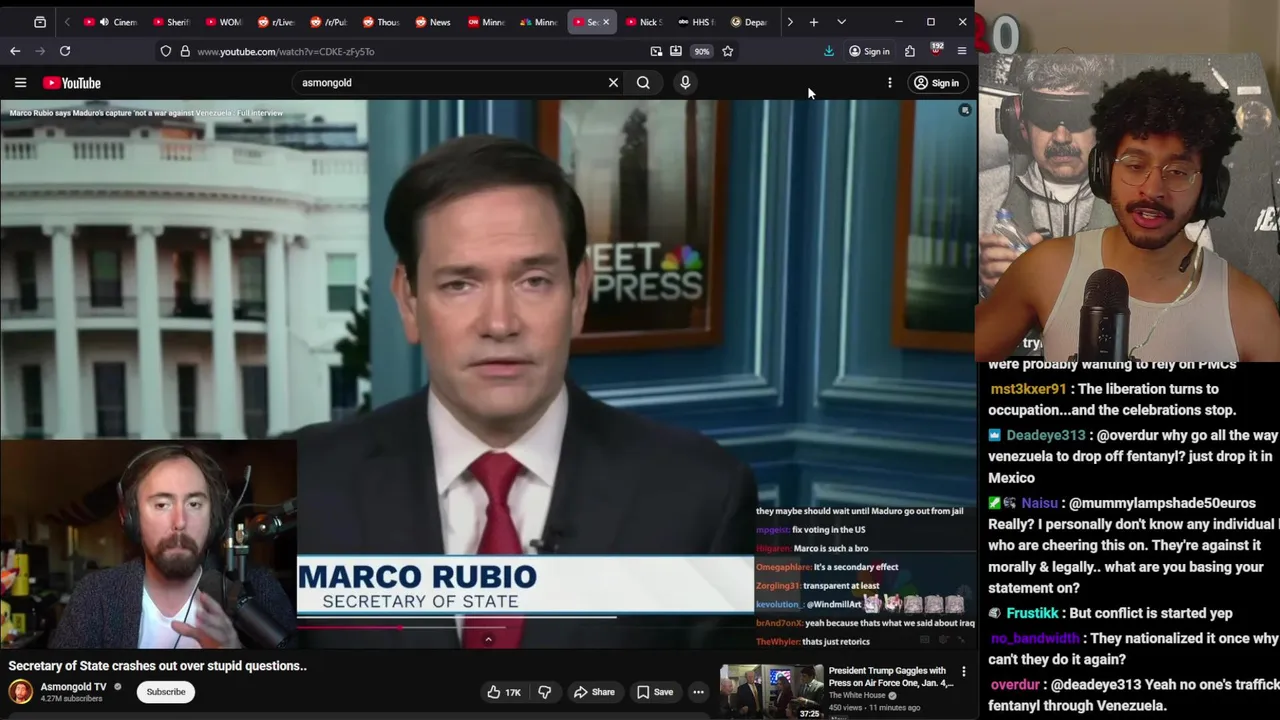Dislike the video with thumbs down
The height and width of the screenshot is (720, 1280).
(x=545, y=692)
